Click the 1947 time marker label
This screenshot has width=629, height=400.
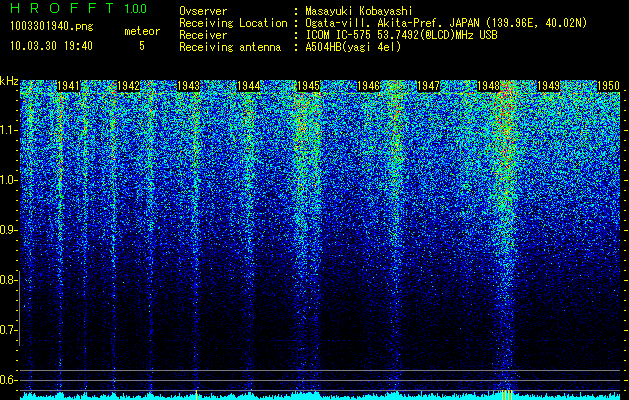point(428,86)
